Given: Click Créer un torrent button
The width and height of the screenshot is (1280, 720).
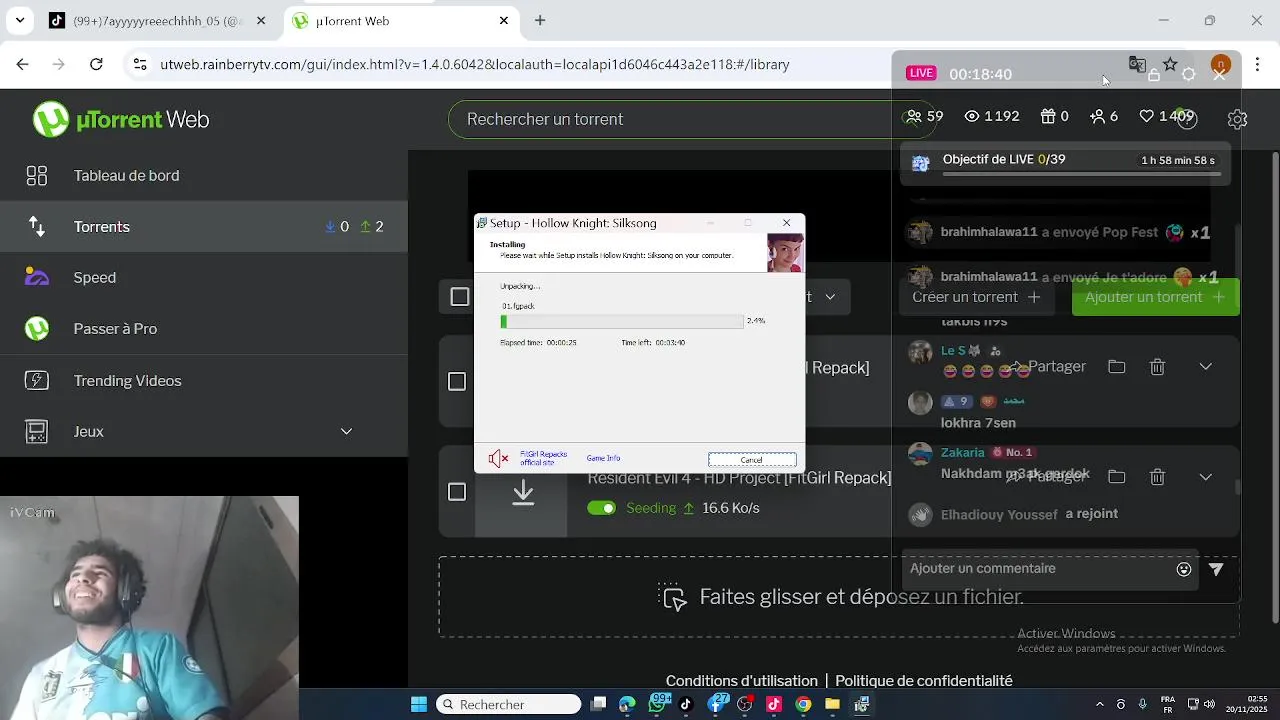Looking at the screenshot, I should click(976, 297).
